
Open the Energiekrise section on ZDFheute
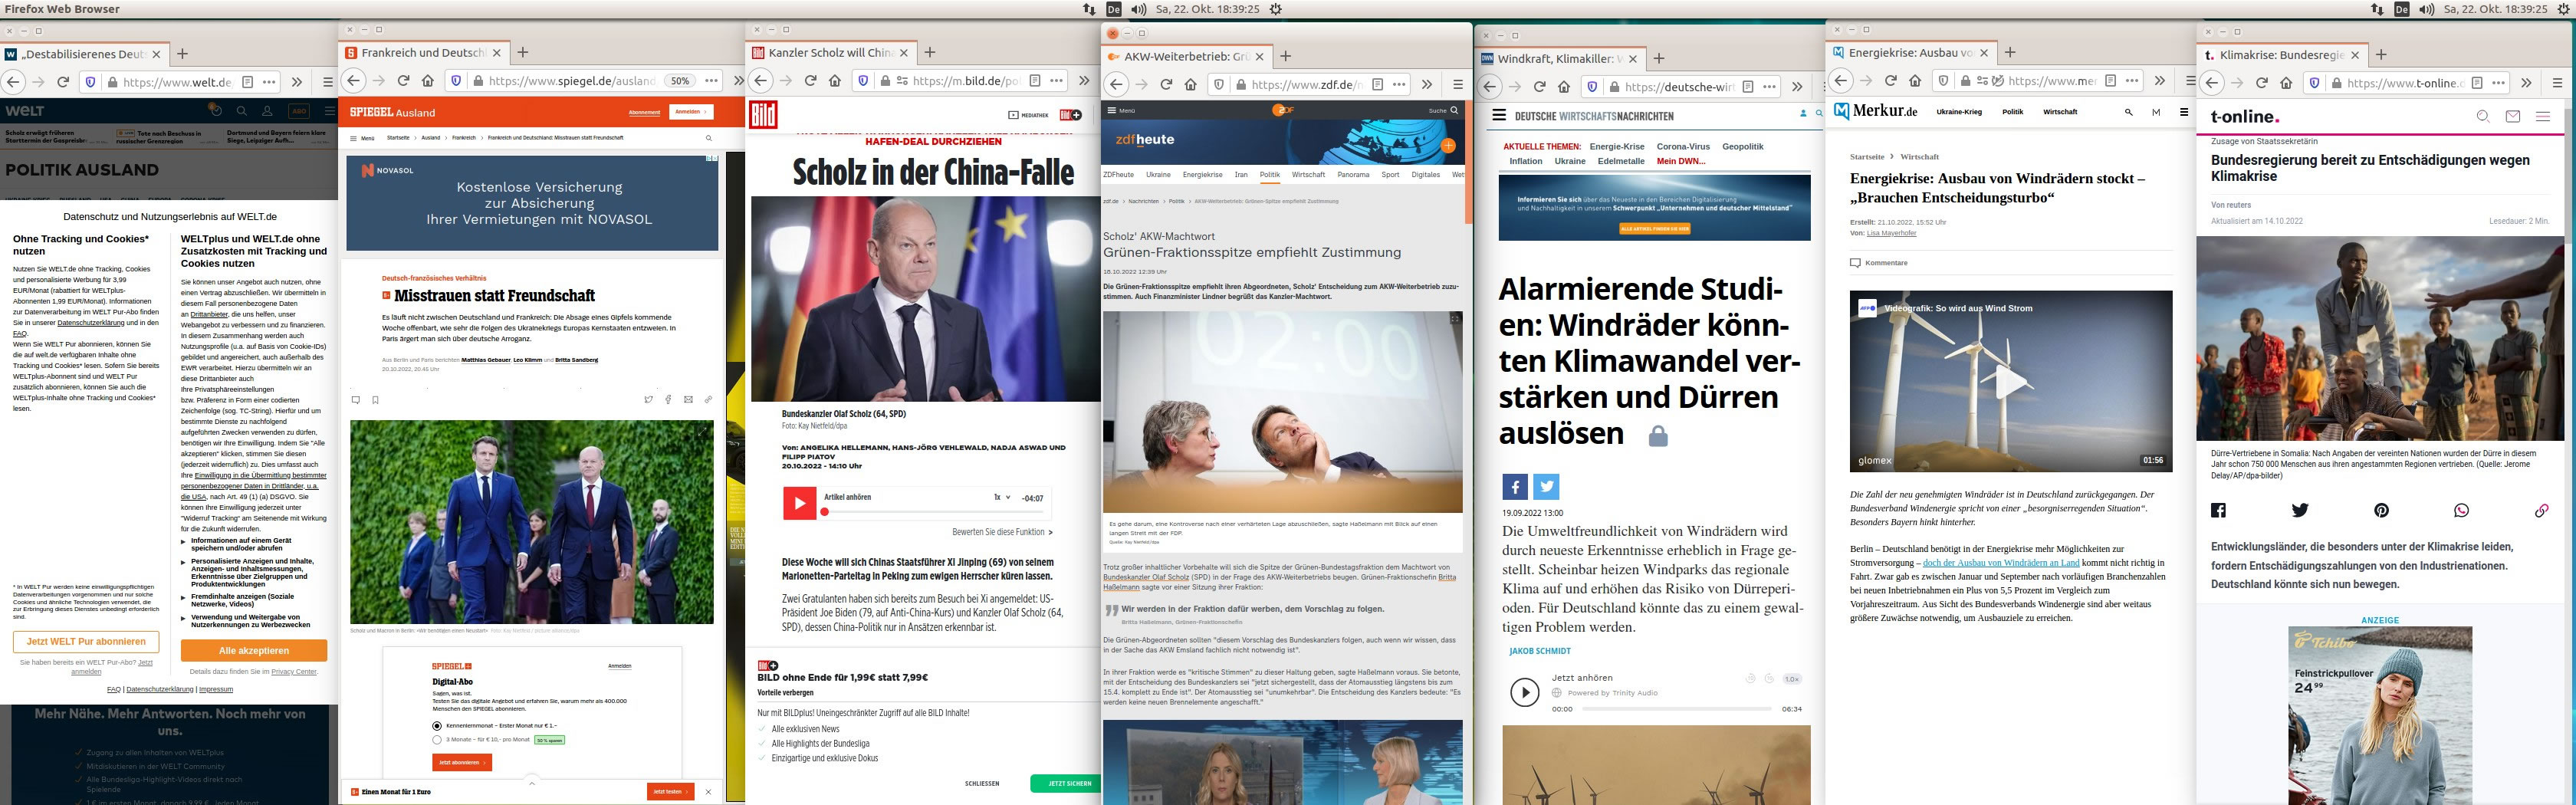pos(1202,175)
